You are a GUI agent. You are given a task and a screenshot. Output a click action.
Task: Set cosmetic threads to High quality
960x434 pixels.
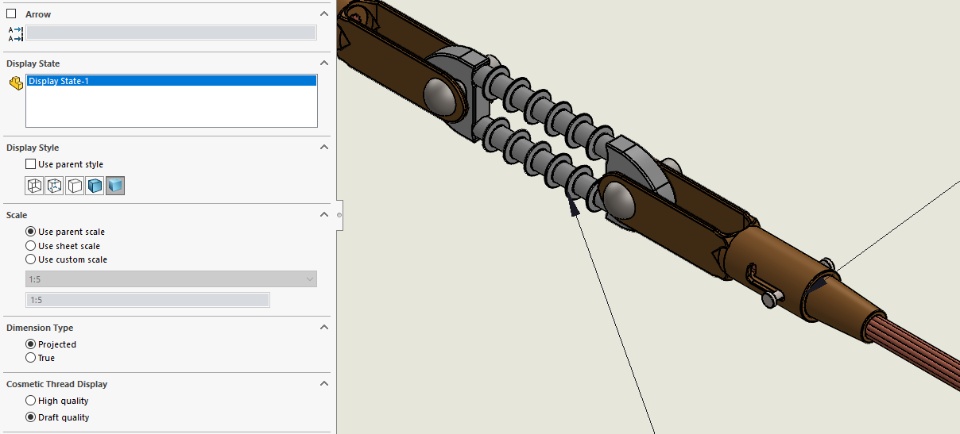click(31, 400)
